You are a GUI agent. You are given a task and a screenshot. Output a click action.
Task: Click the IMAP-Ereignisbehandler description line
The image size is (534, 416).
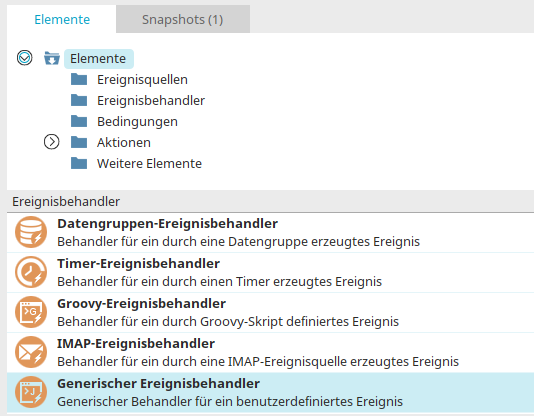pyautogui.click(x=258, y=362)
